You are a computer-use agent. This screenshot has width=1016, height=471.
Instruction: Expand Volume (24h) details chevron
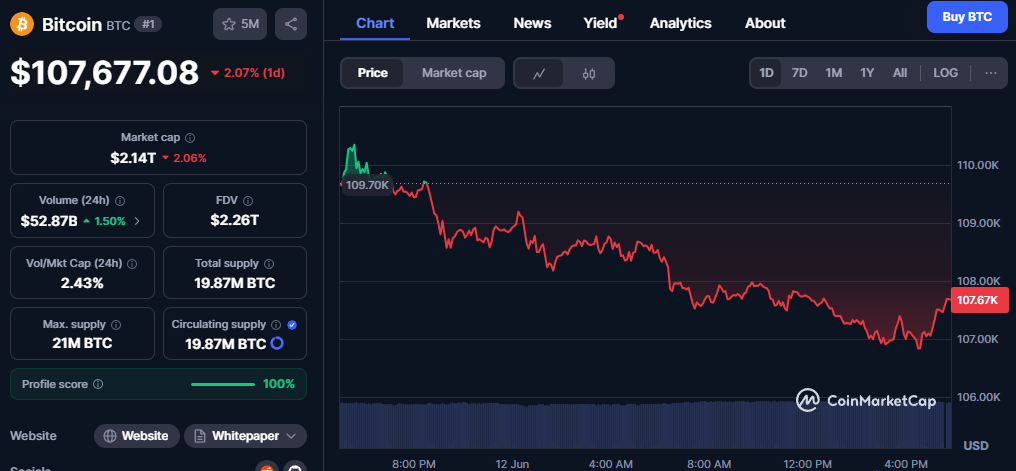[x=137, y=221]
